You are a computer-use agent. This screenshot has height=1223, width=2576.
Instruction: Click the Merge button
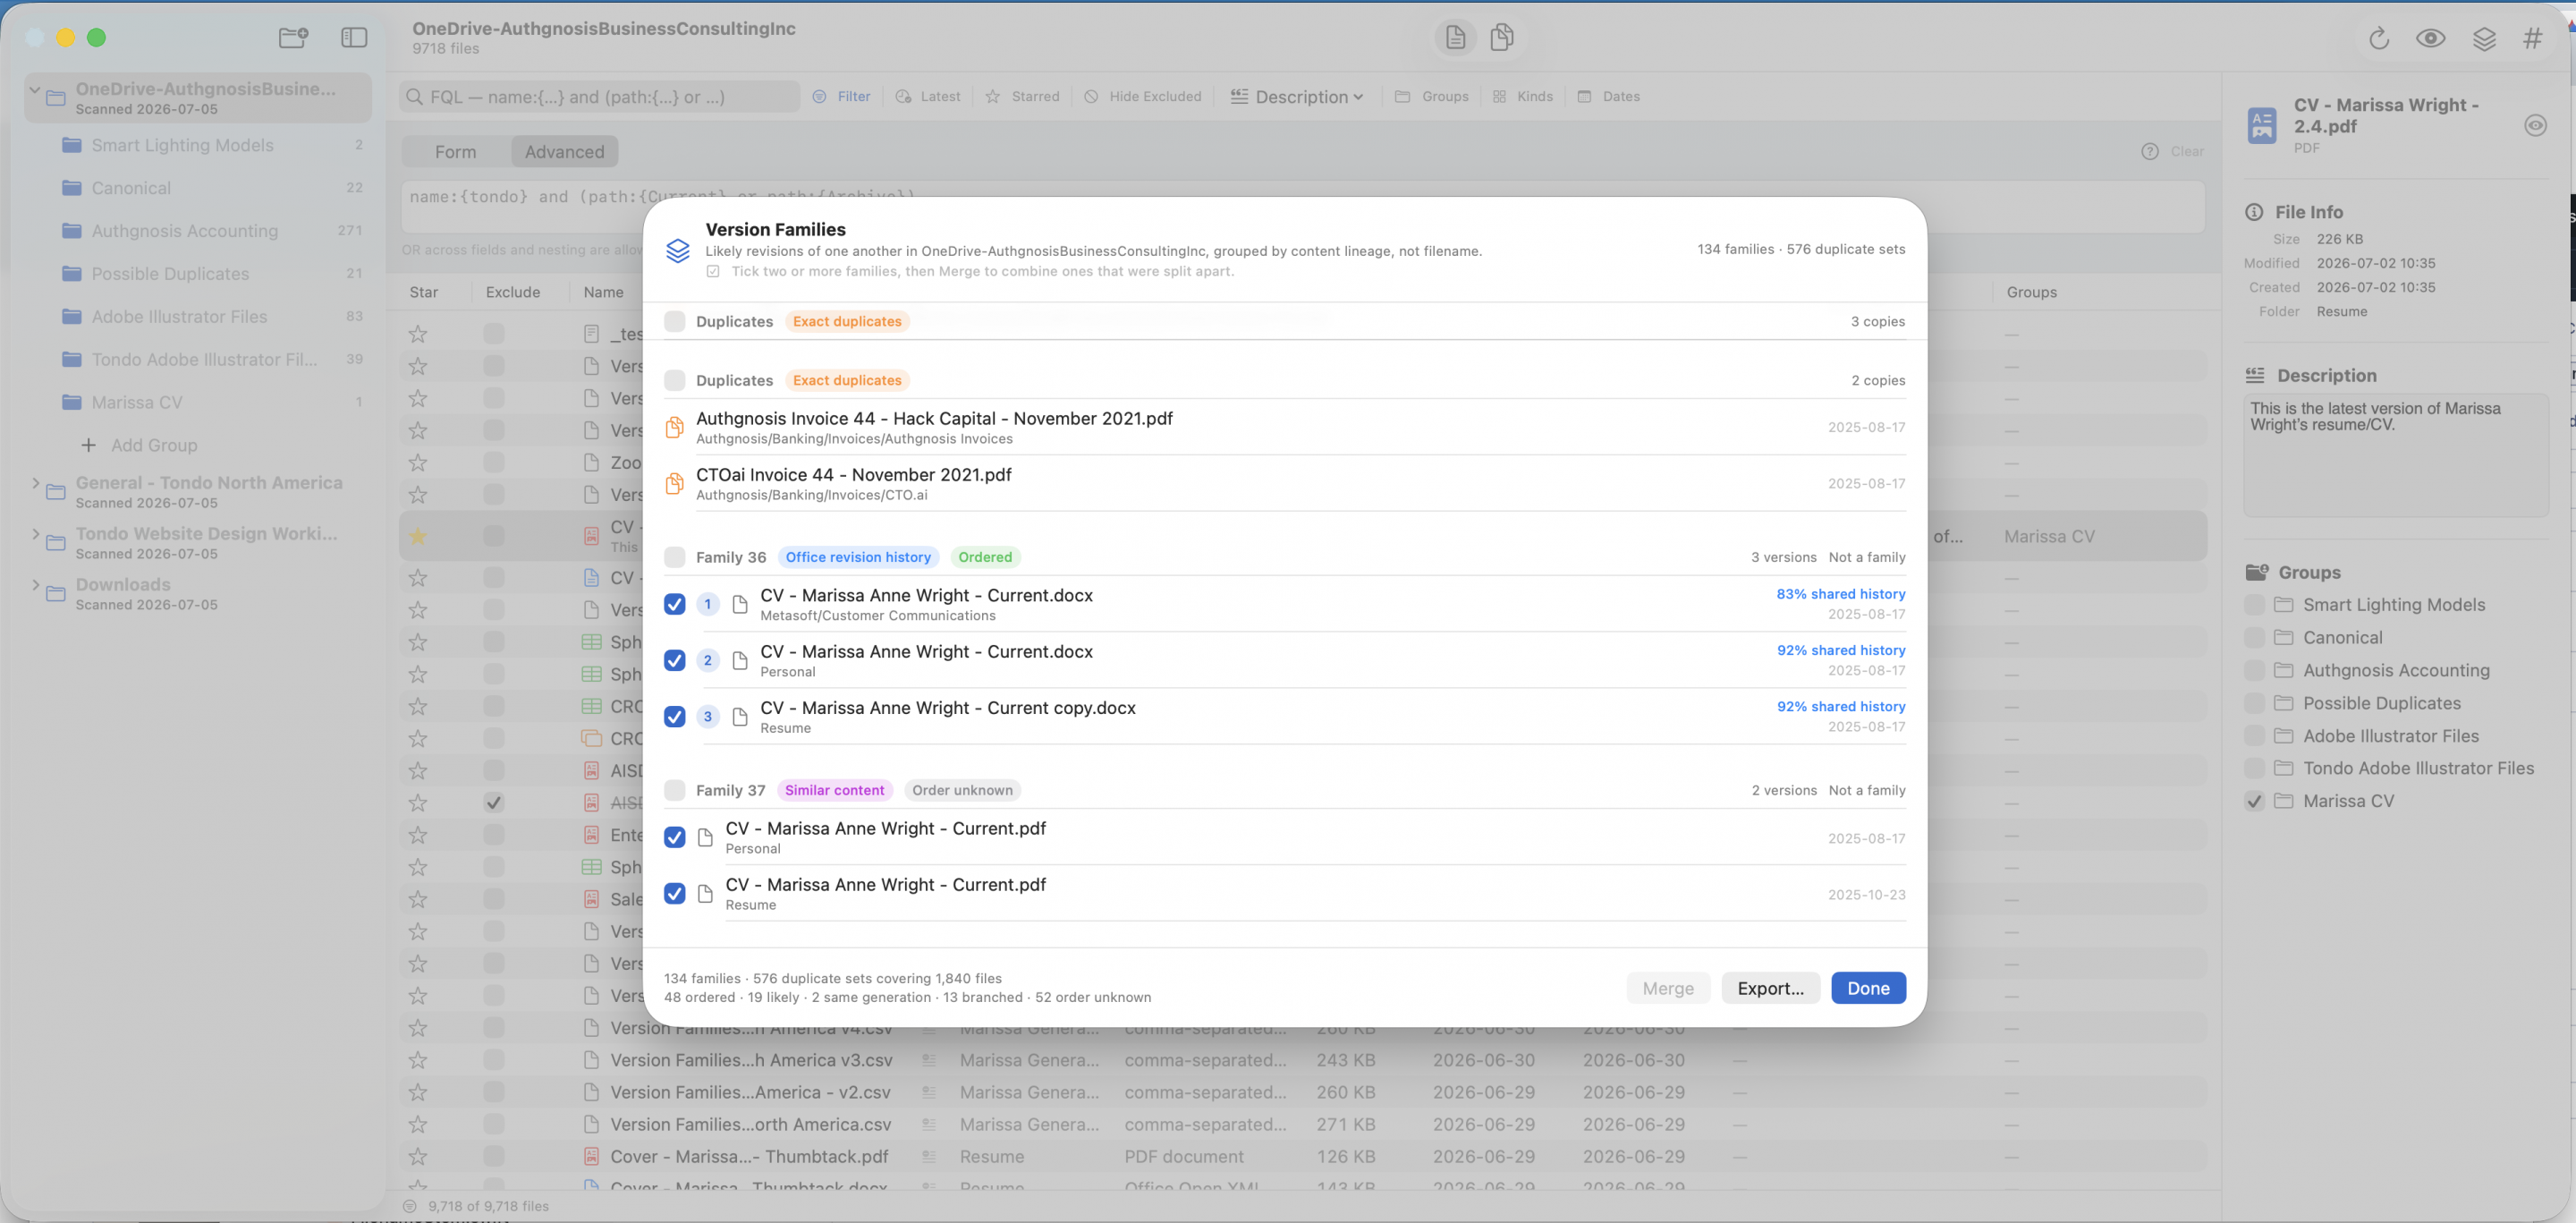(1668, 989)
